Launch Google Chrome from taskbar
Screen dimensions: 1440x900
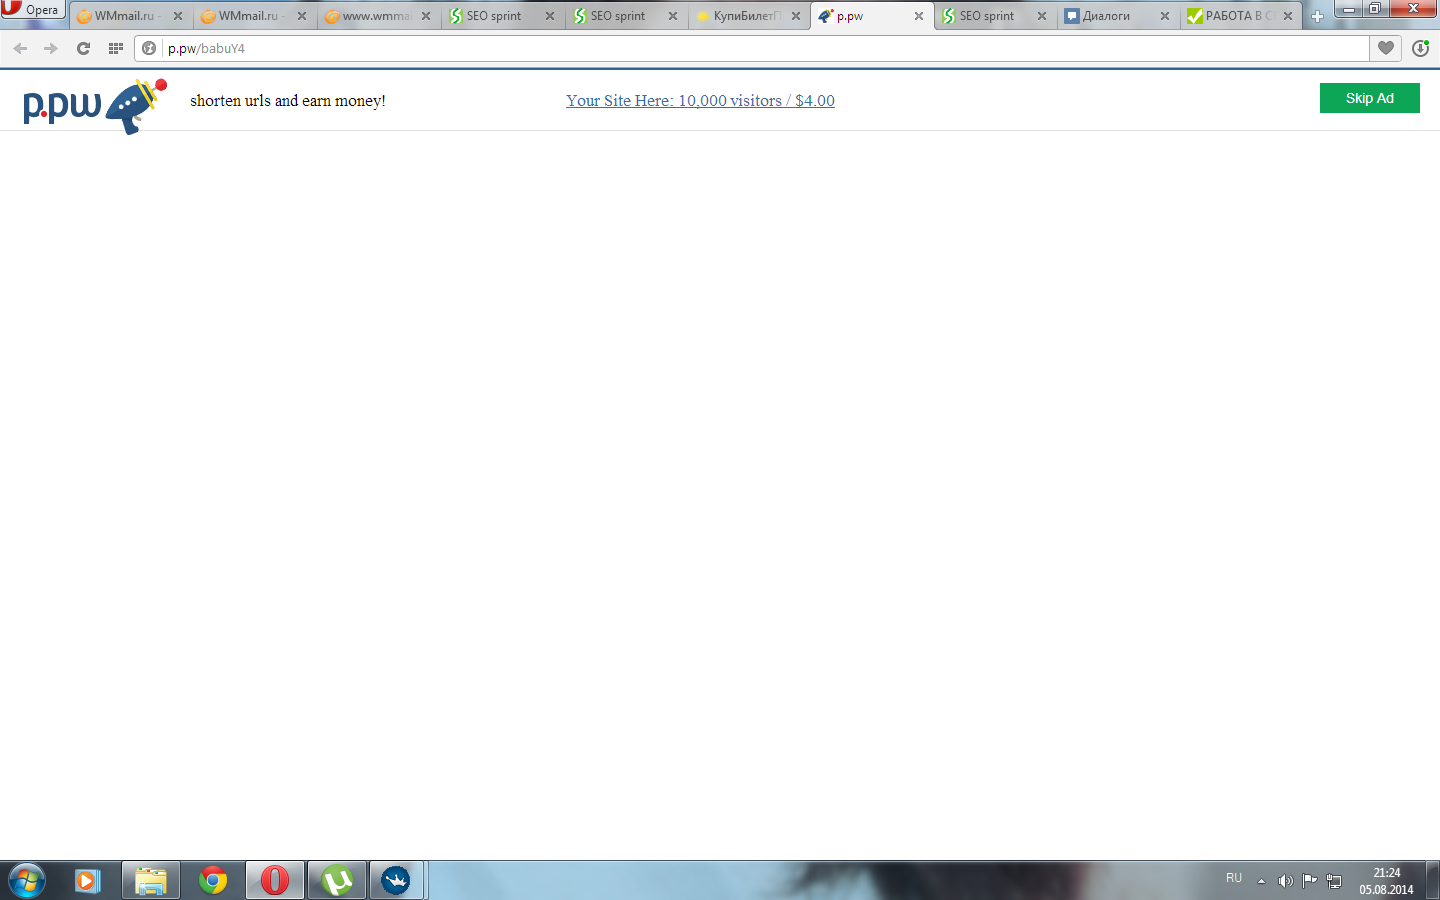click(213, 881)
